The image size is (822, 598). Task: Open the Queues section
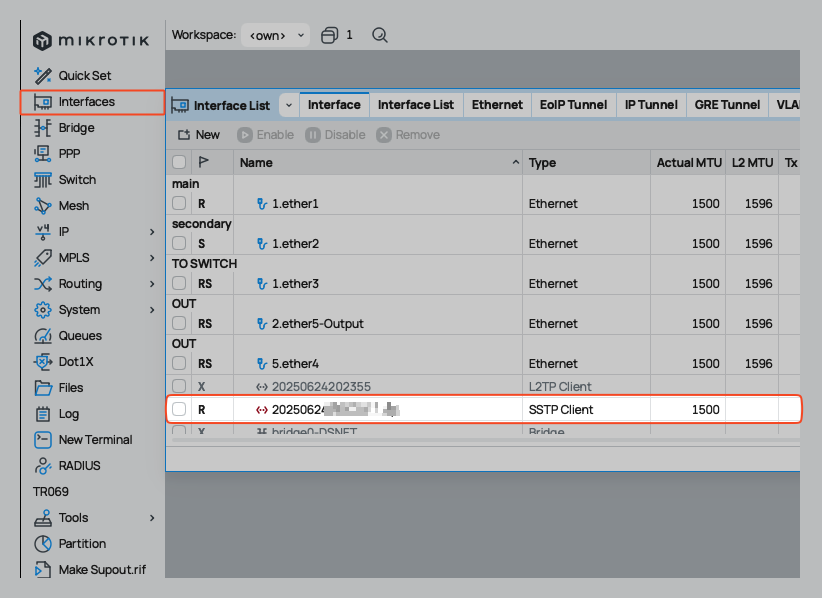click(x=79, y=336)
